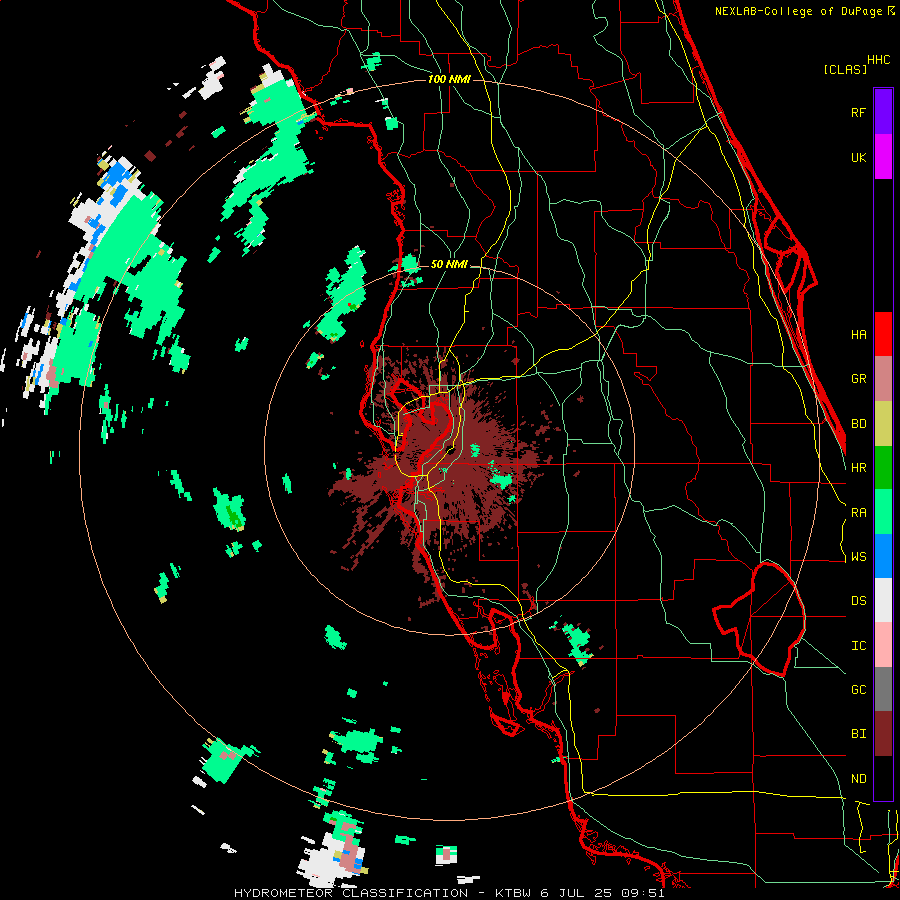Click the HR dark green legend swatch
The height and width of the screenshot is (900, 900).
pyautogui.click(x=883, y=467)
